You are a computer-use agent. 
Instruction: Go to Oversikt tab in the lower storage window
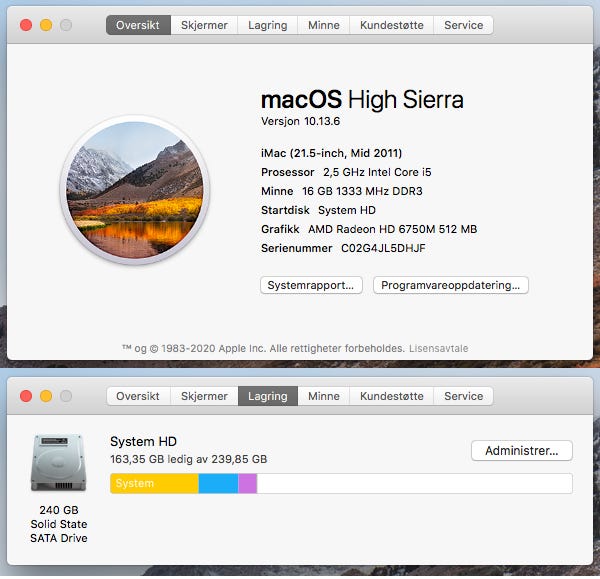coord(138,396)
